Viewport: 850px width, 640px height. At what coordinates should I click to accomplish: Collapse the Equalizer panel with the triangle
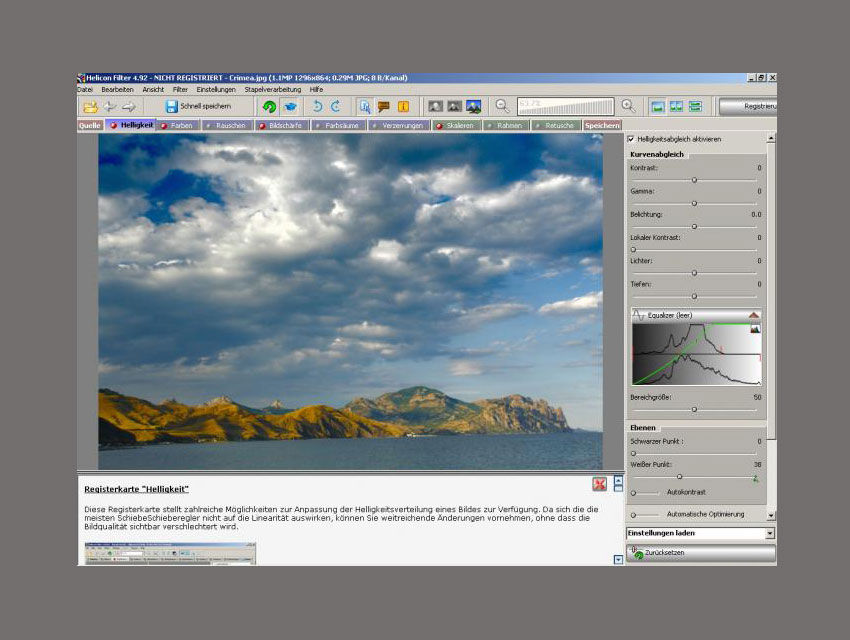click(x=754, y=315)
